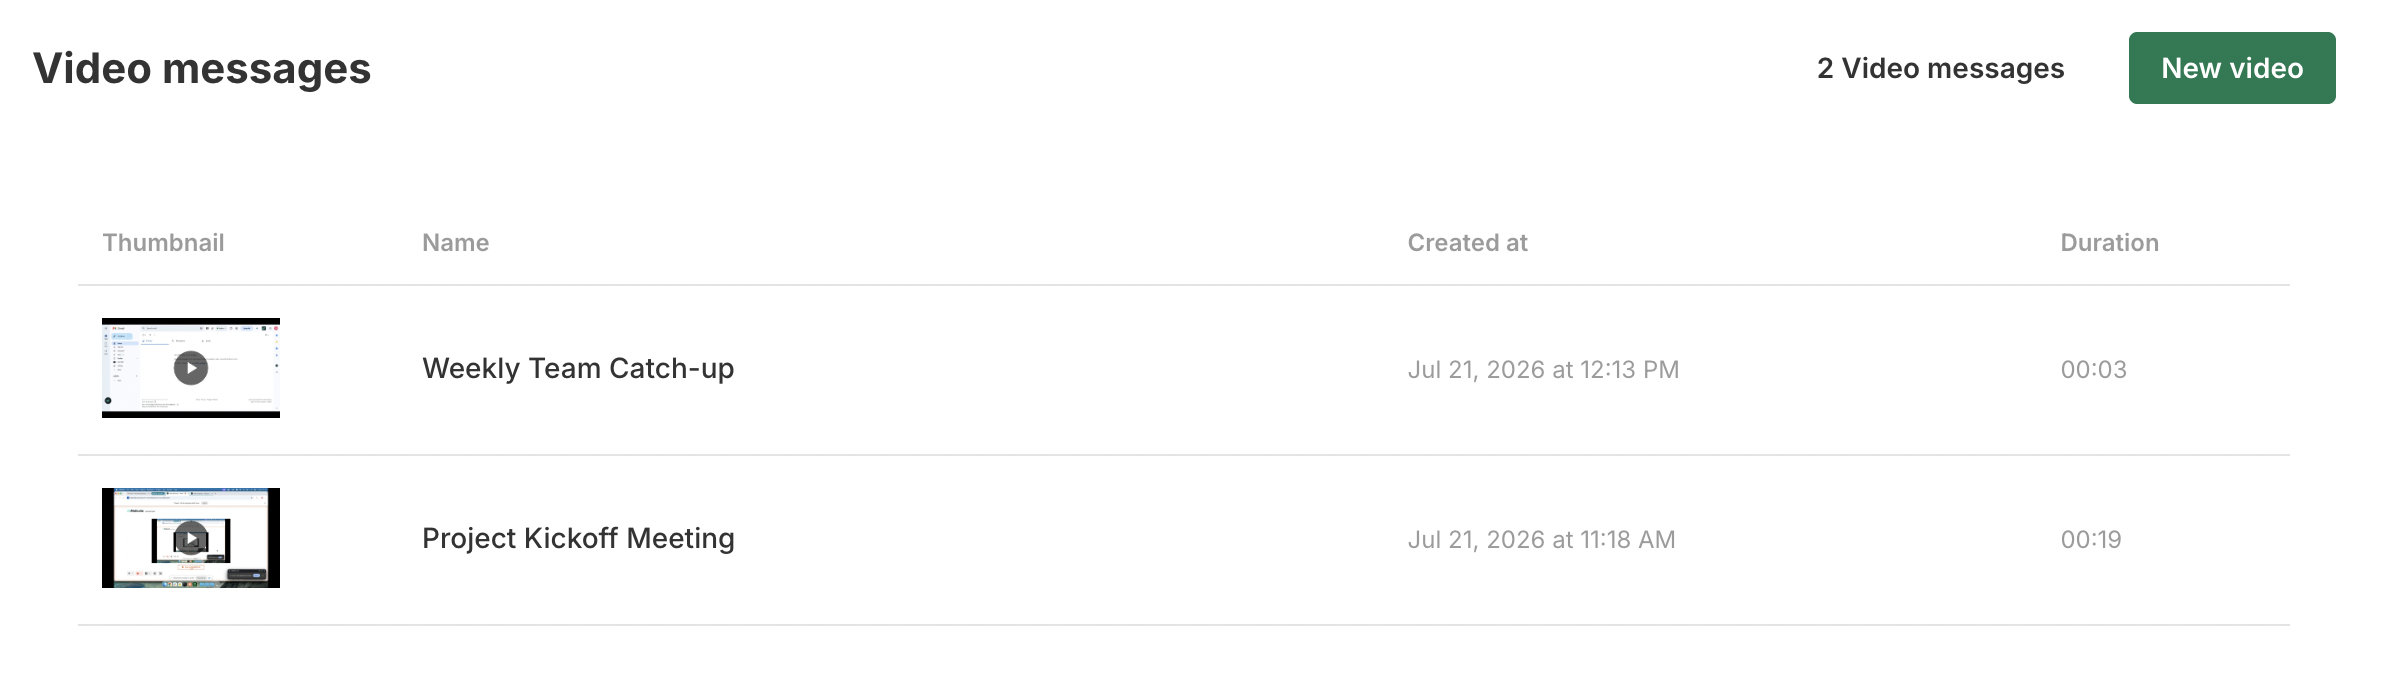The width and height of the screenshot is (2386, 690).
Task: Sort by the Name column header
Action: click(x=455, y=243)
